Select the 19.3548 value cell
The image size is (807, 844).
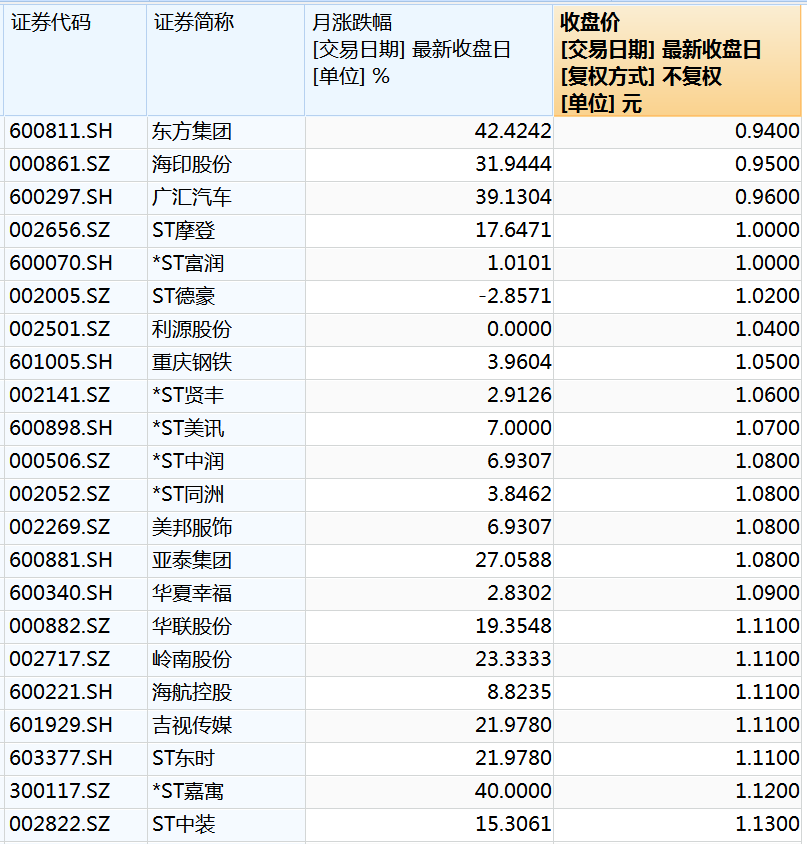(x=429, y=627)
